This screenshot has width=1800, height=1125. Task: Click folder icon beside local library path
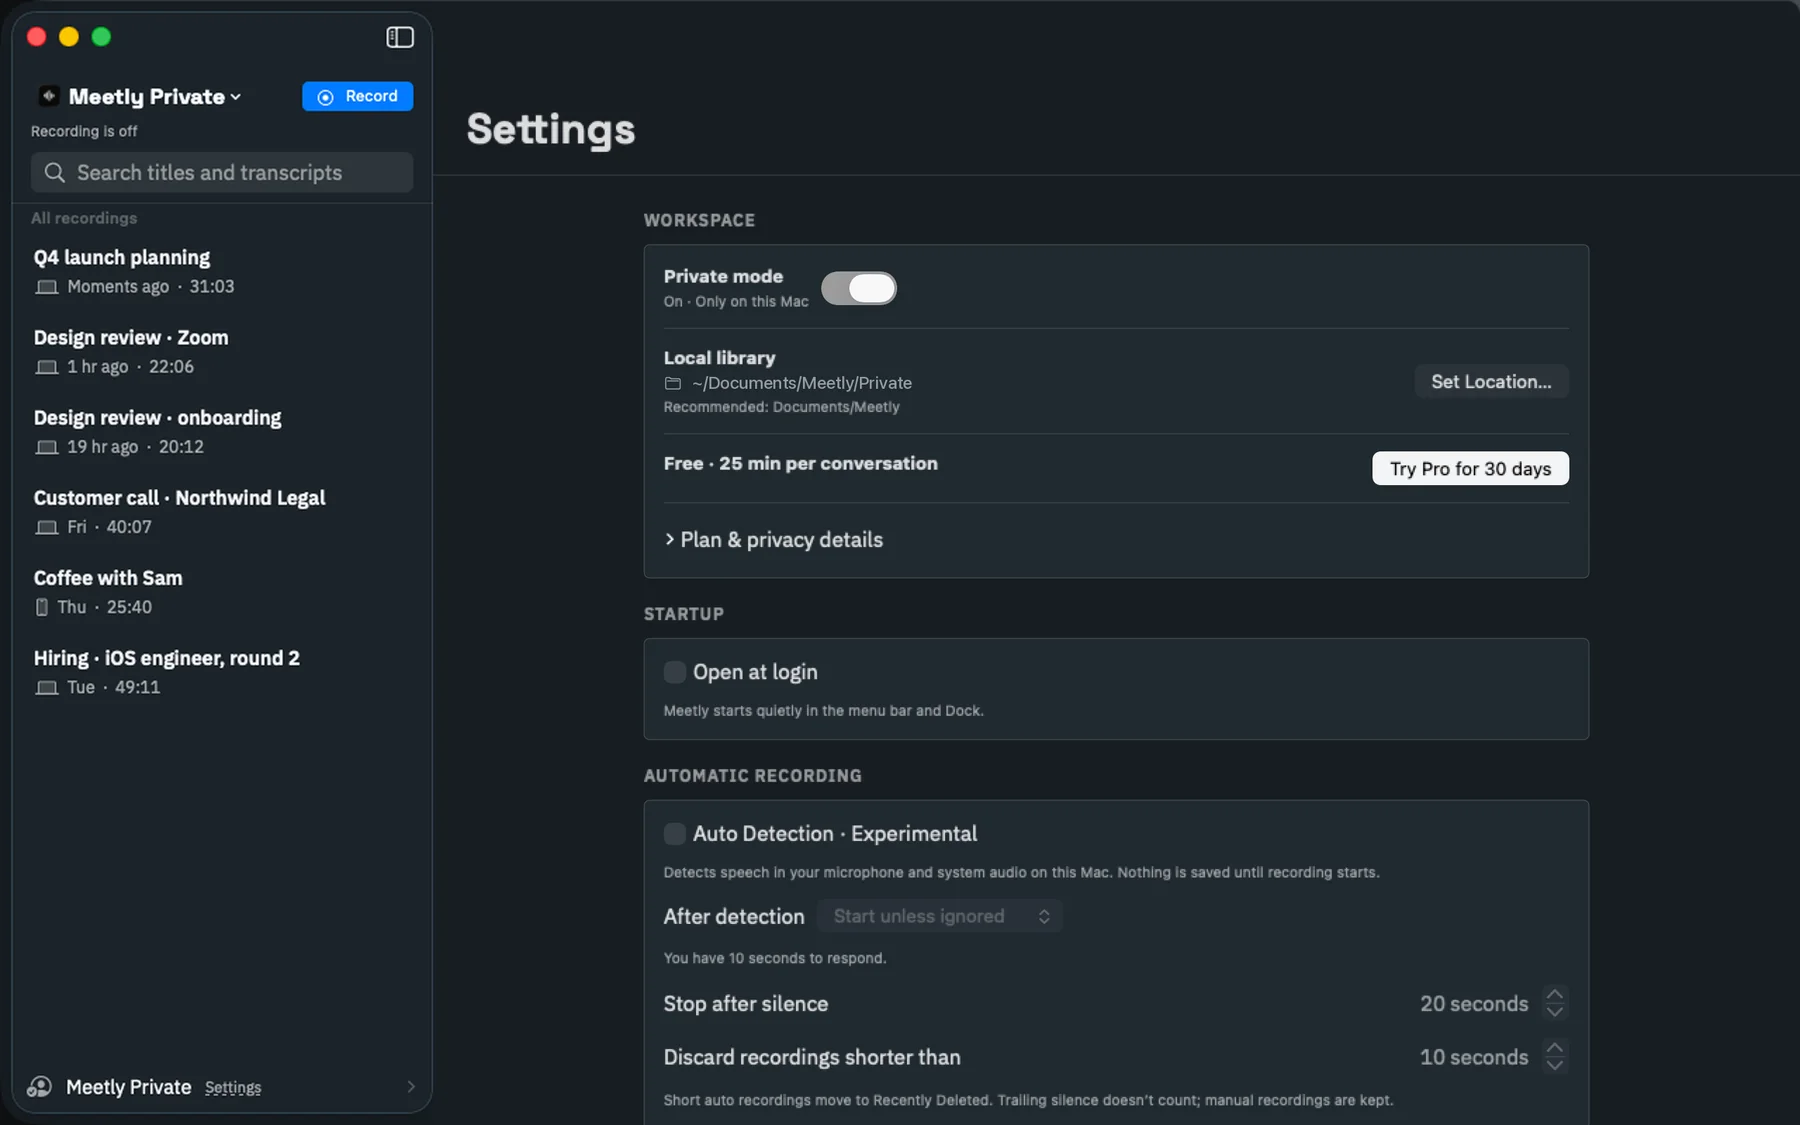pyautogui.click(x=673, y=384)
